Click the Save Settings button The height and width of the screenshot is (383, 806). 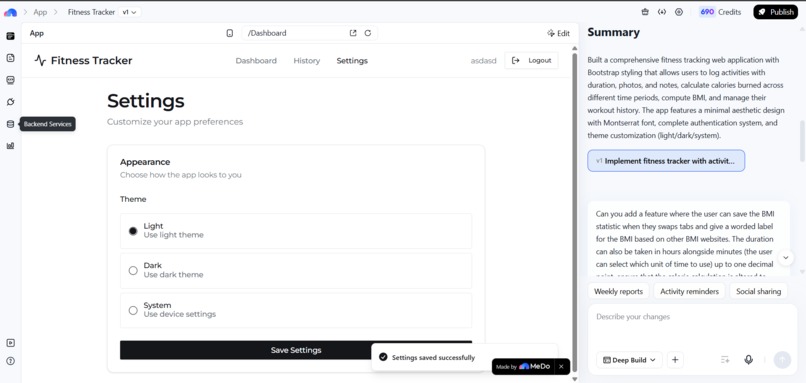click(296, 350)
